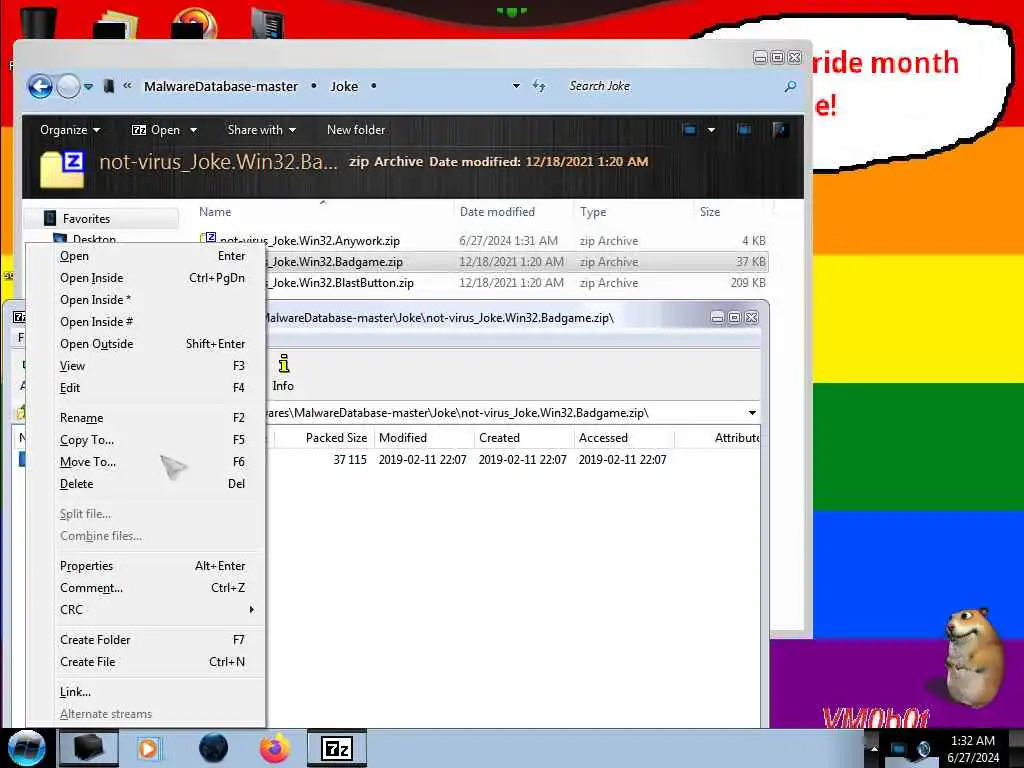Choose Open Inside with Ctrl+PgDn shortcut
This screenshot has width=1024, height=768.
click(152, 278)
